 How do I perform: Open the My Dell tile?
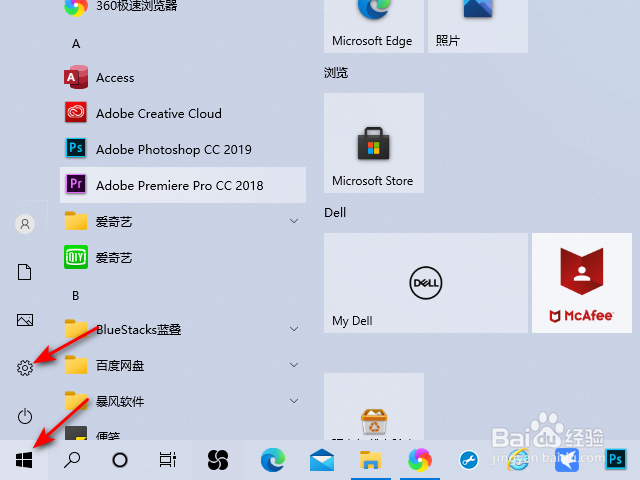426,283
